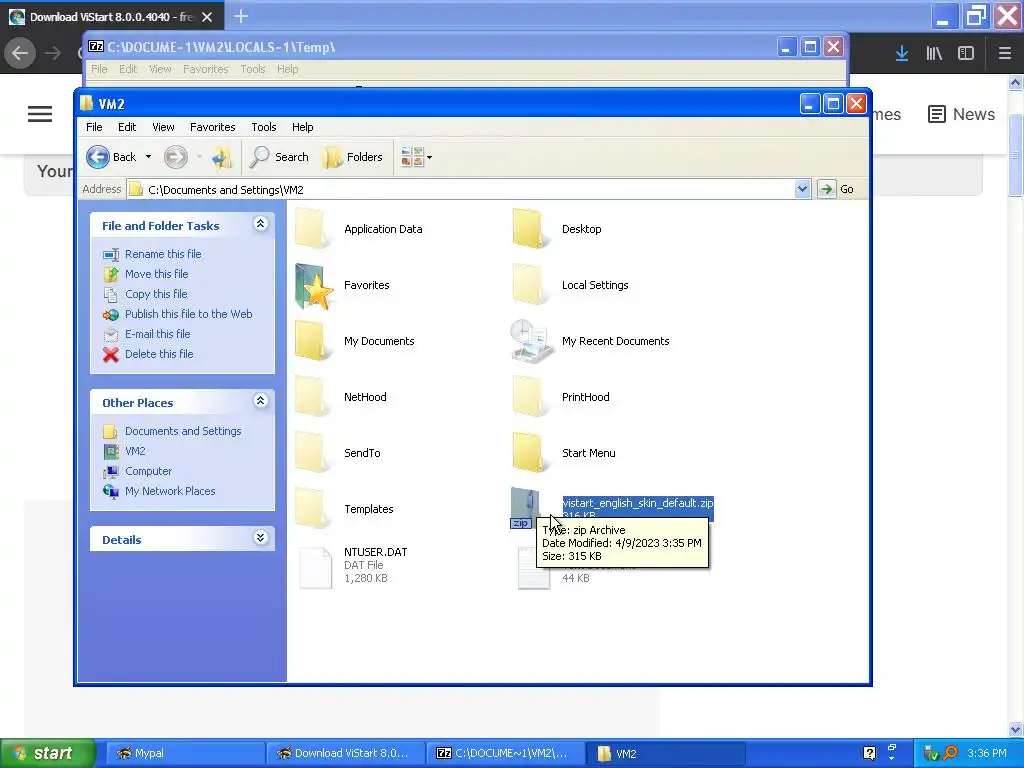Image resolution: width=1024 pixels, height=768 pixels.
Task: Click the magnifier tray icon
Action: pyautogui.click(x=950, y=753)
